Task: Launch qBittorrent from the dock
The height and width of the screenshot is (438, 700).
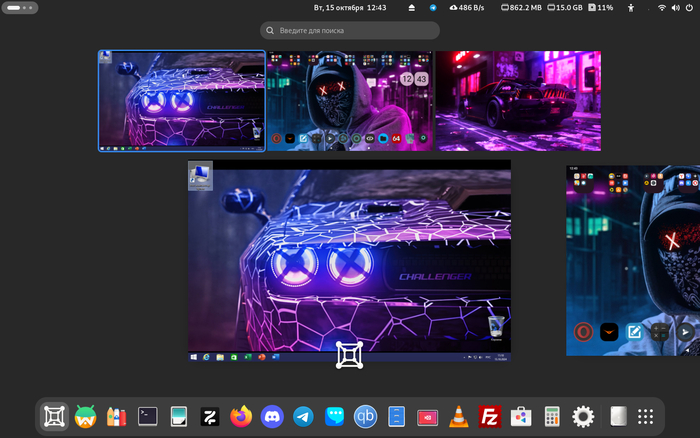Action: click(365, 417)
